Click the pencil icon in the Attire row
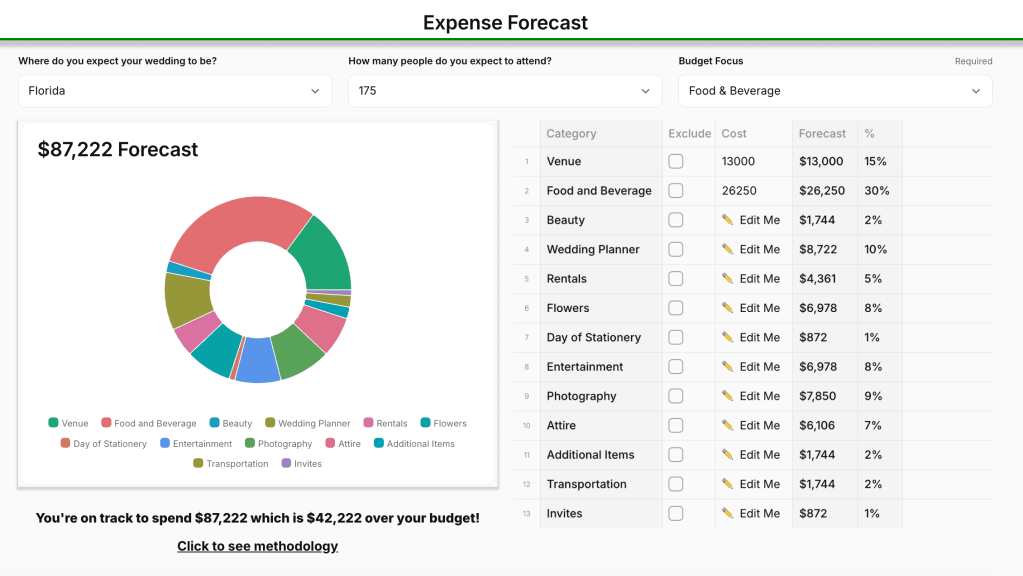Image resolution: width=1023 pixels, height=576 pixels. click(x=727, y=425)
